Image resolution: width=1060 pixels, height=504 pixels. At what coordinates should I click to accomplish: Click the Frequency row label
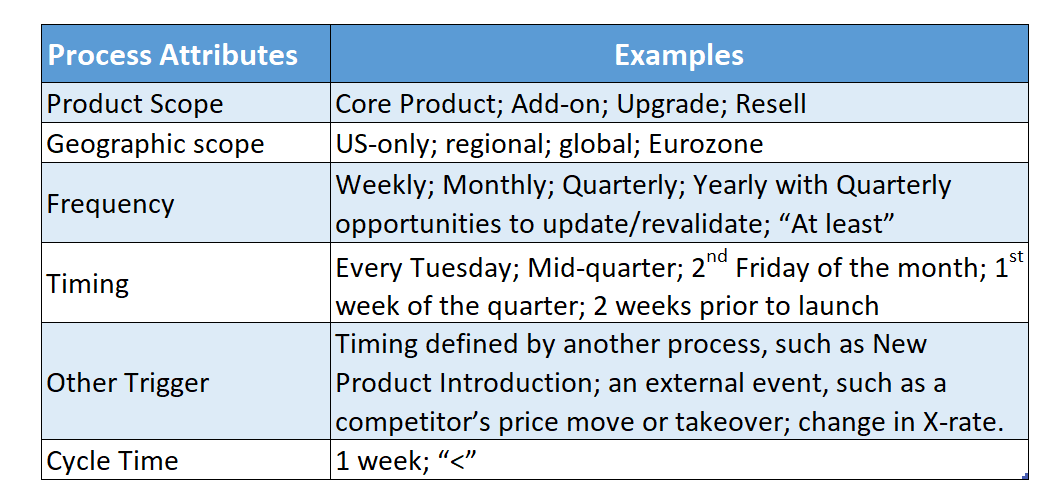pos(110,203)
